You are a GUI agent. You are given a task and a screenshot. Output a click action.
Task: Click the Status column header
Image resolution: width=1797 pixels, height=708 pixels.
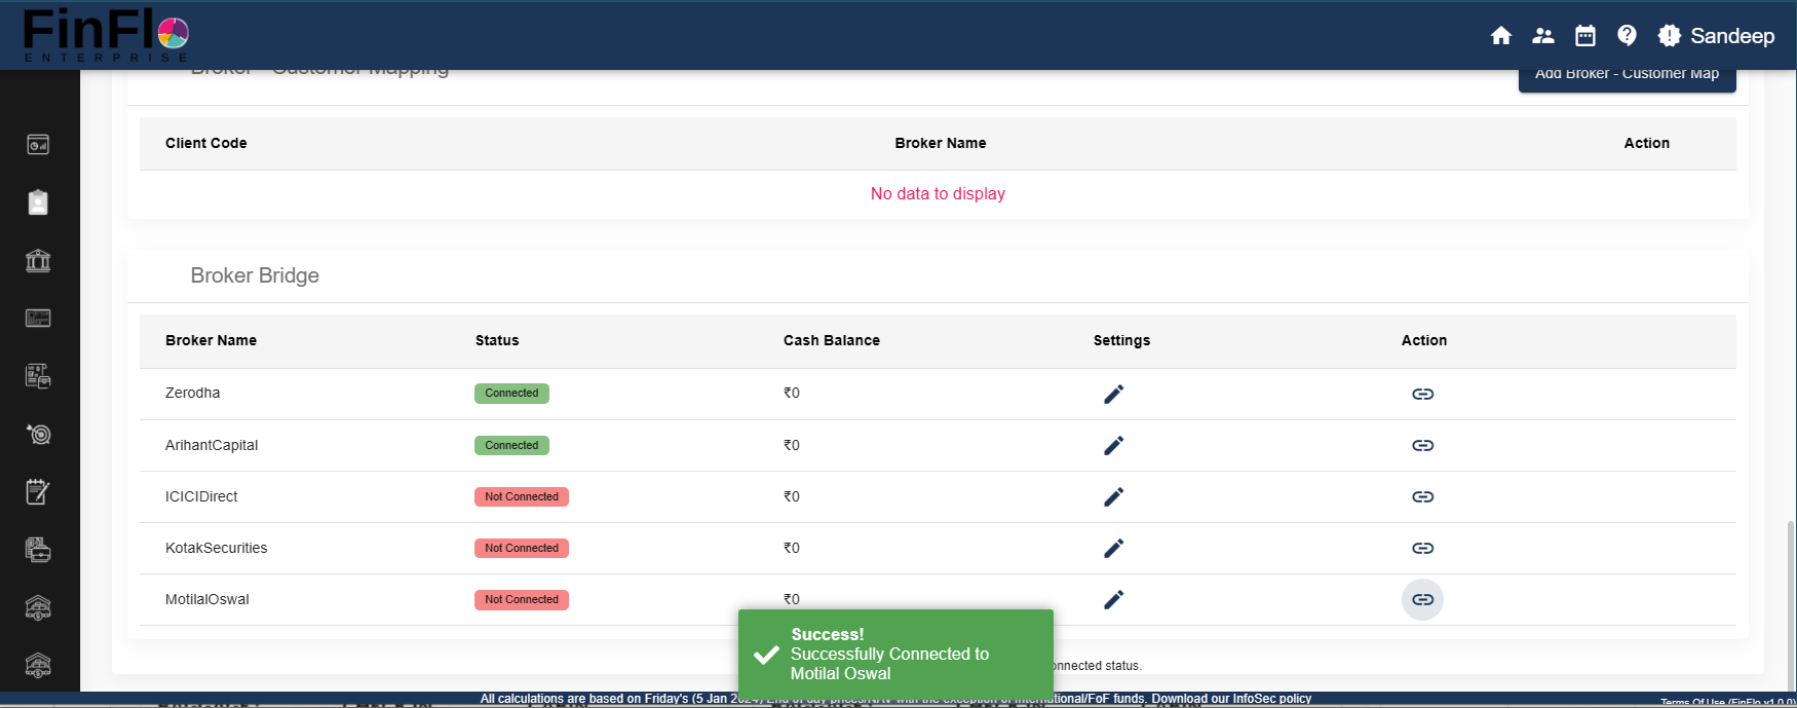coord(497,341)
